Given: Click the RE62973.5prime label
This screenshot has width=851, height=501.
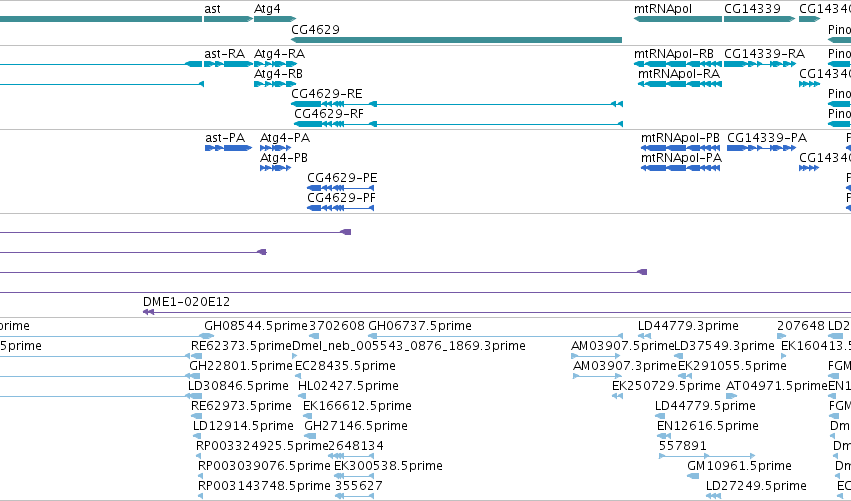Looking at the screenshot, I should click(241, 407).
